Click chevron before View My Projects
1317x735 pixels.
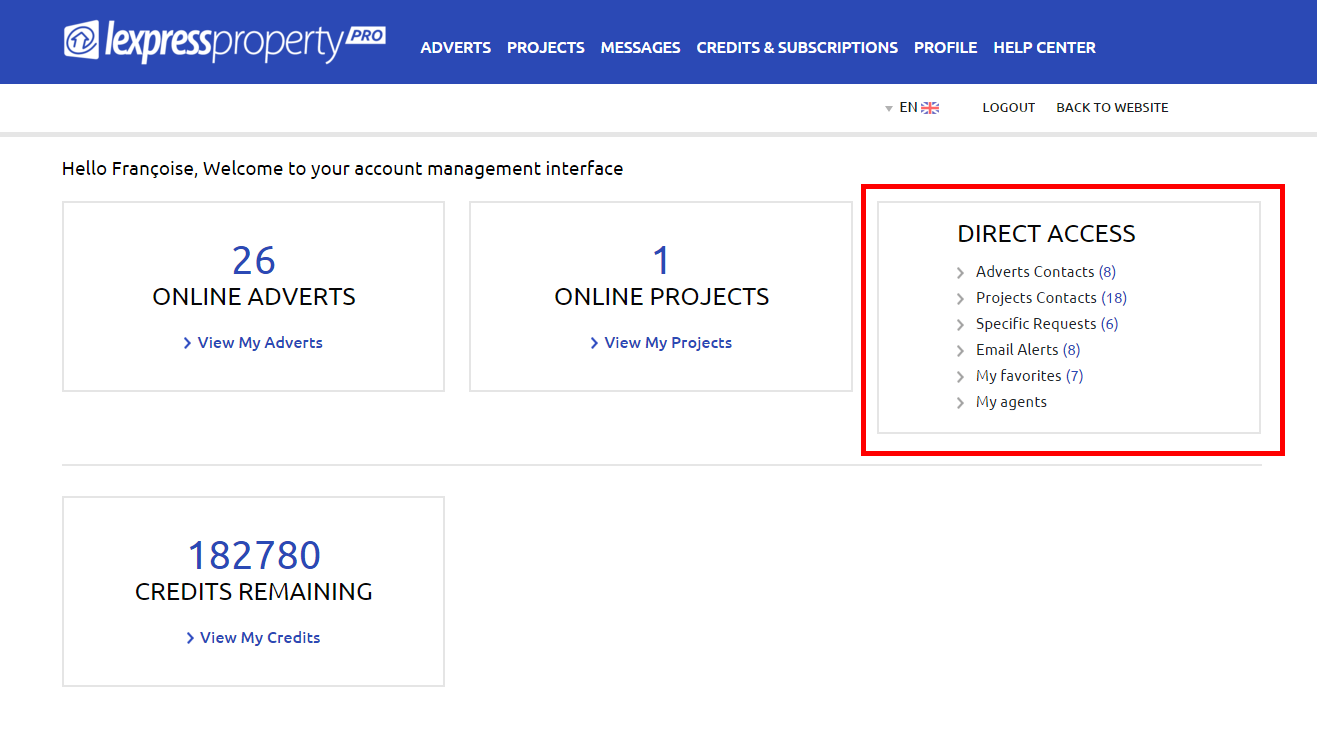tap(594, 343)
